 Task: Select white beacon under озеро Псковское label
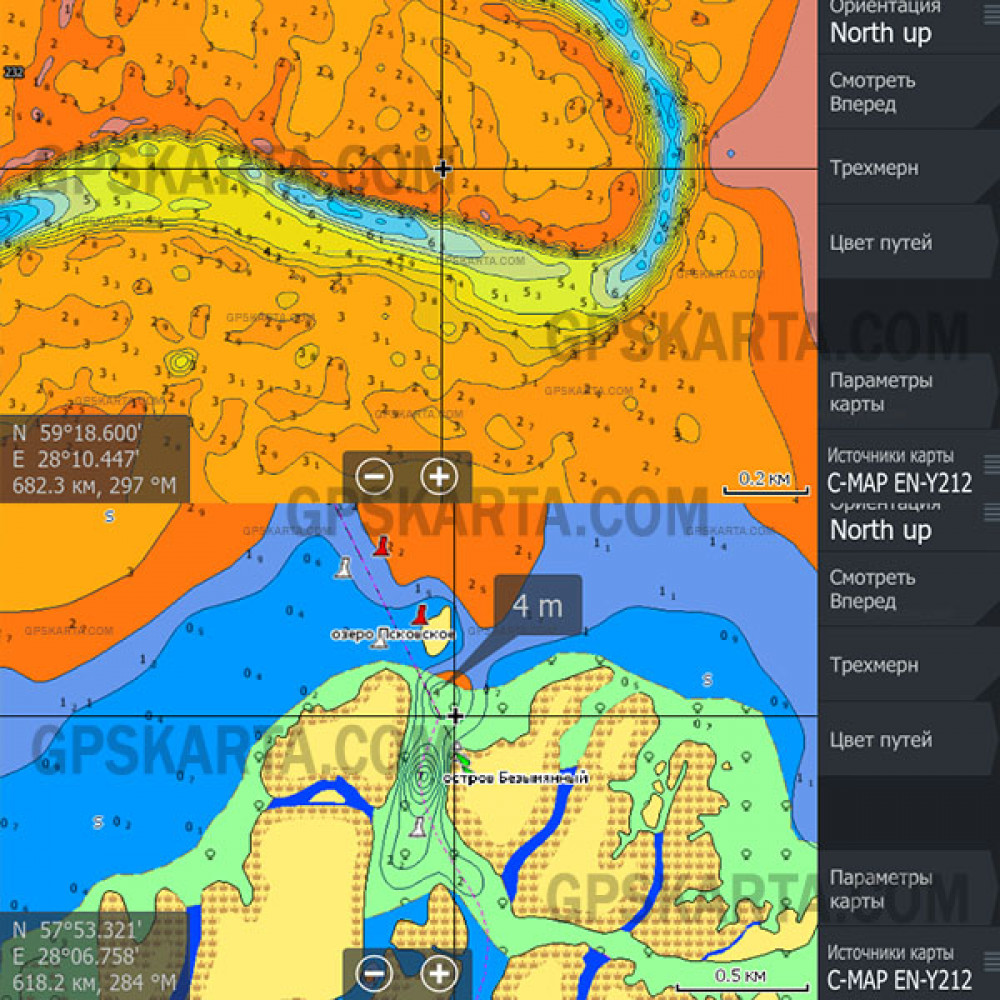(x=380, y=640)
